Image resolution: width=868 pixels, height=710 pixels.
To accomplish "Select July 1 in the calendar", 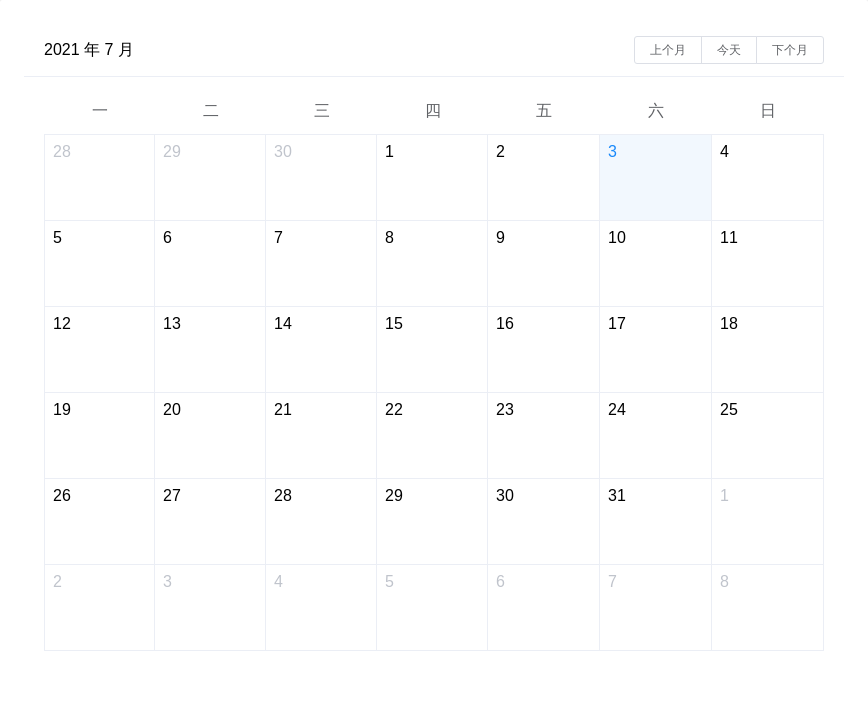I will [432, 178].
